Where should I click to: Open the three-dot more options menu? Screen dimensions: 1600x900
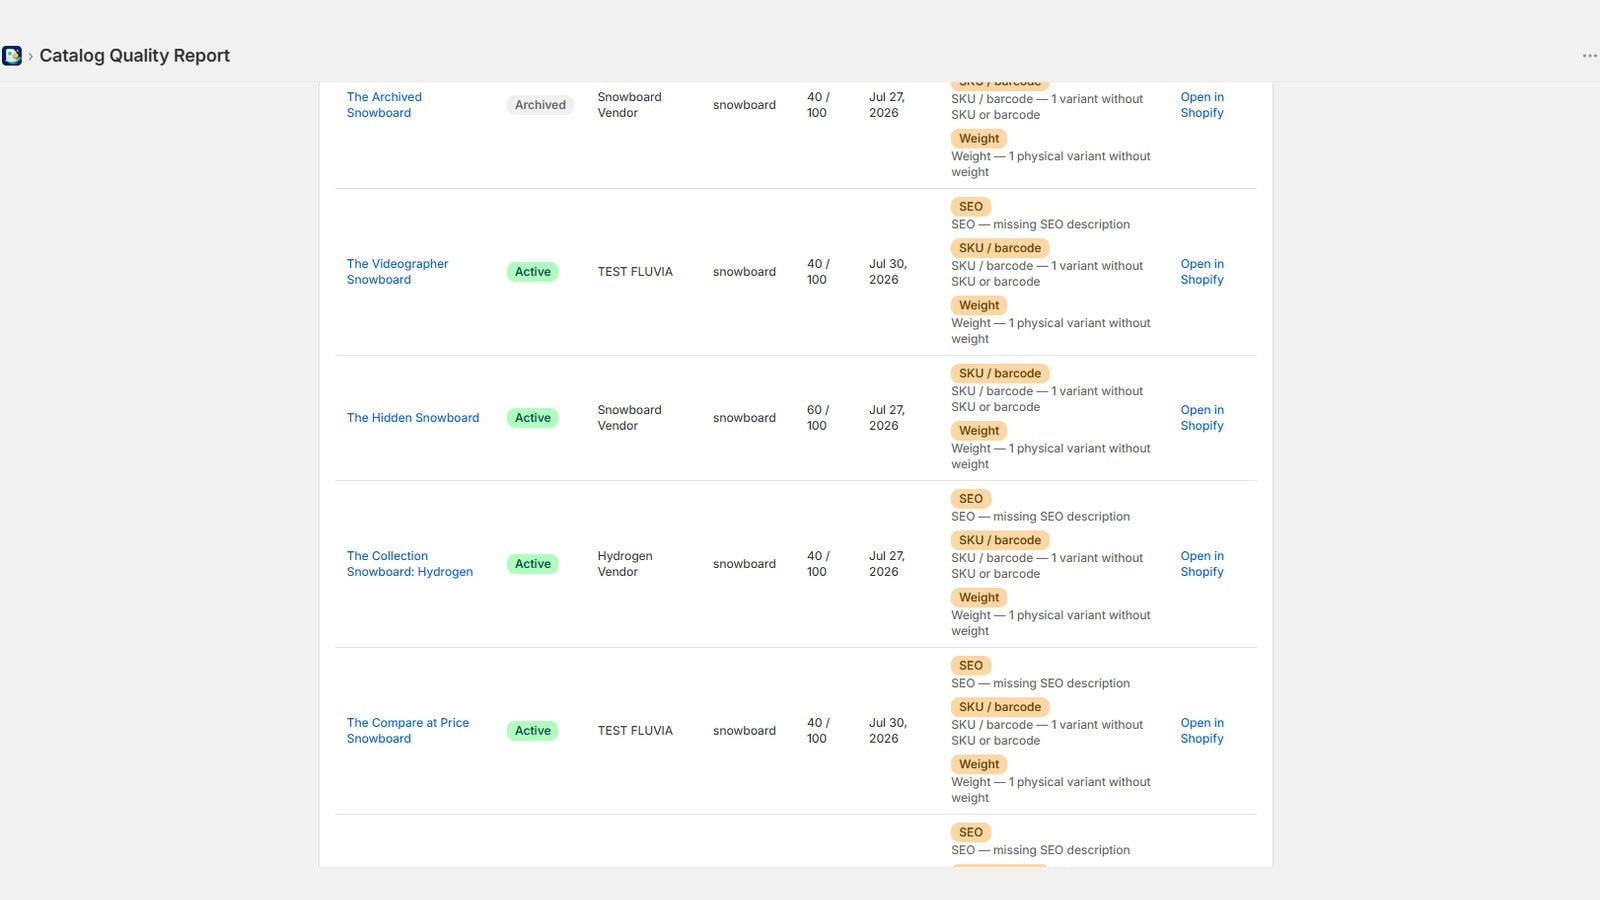tap(1589, 56)
